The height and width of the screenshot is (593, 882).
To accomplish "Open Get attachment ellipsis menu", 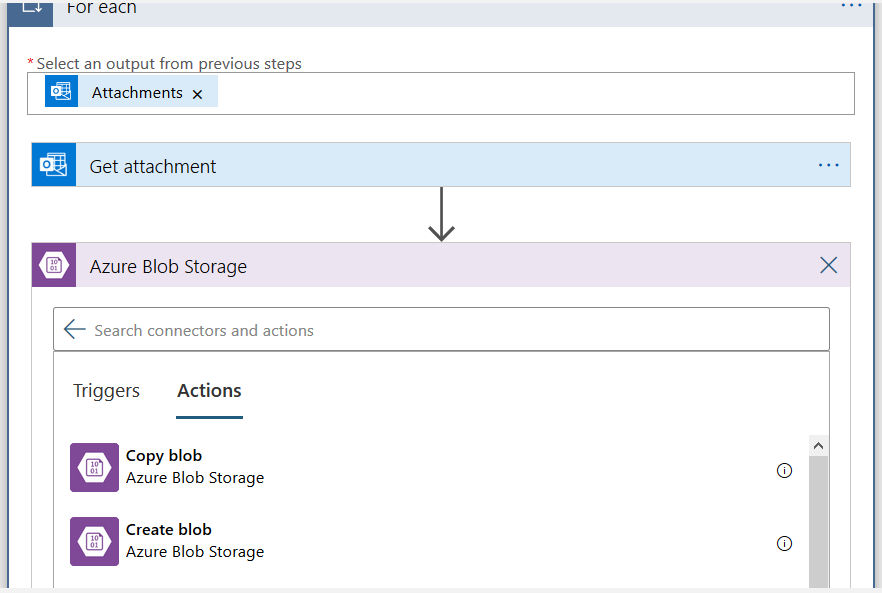I will 829,165.
